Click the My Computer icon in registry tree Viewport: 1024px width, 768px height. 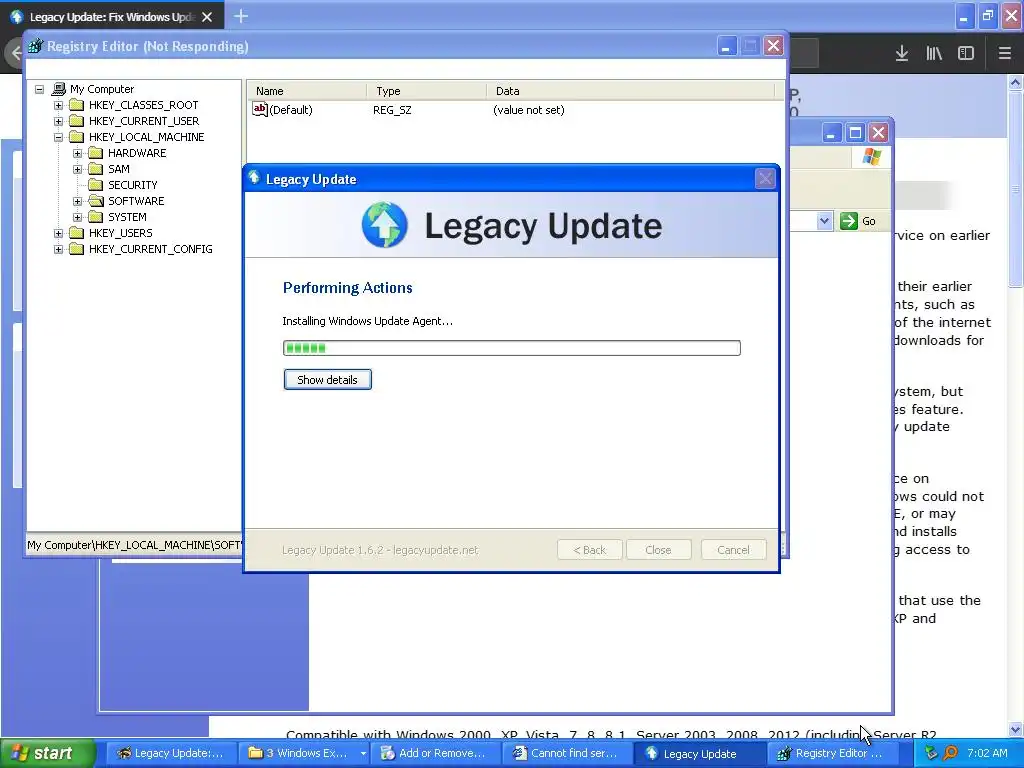tap(59, 88)
